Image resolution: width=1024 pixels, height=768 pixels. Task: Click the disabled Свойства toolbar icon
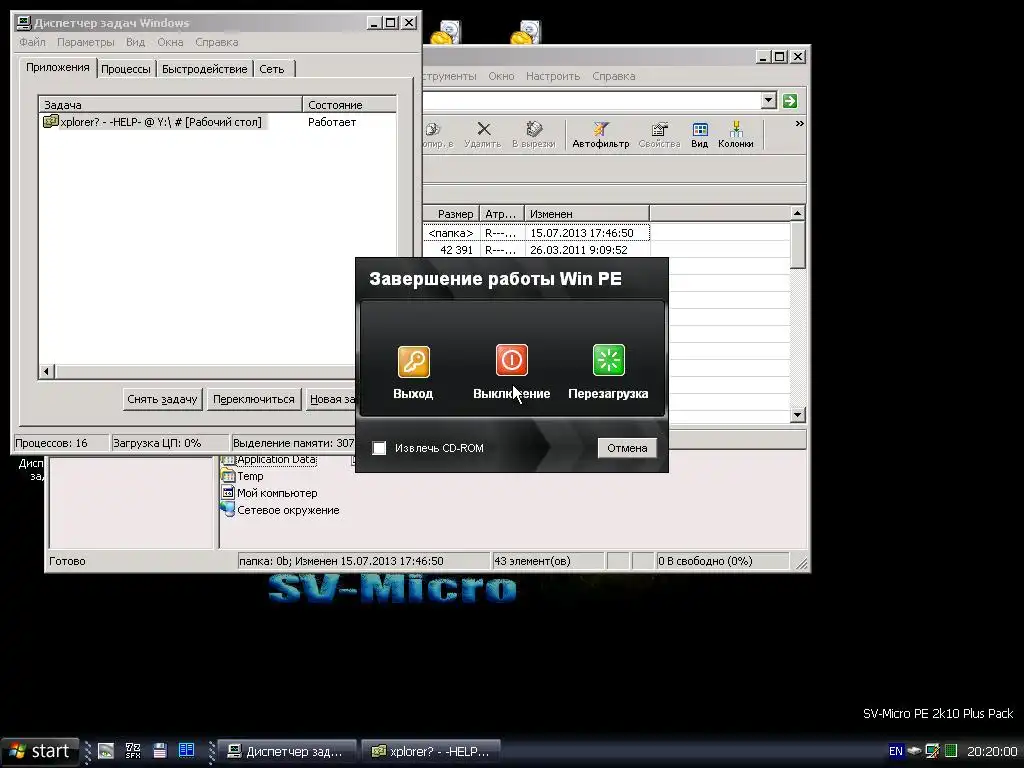pyautogui.click(x=659, y=135)
